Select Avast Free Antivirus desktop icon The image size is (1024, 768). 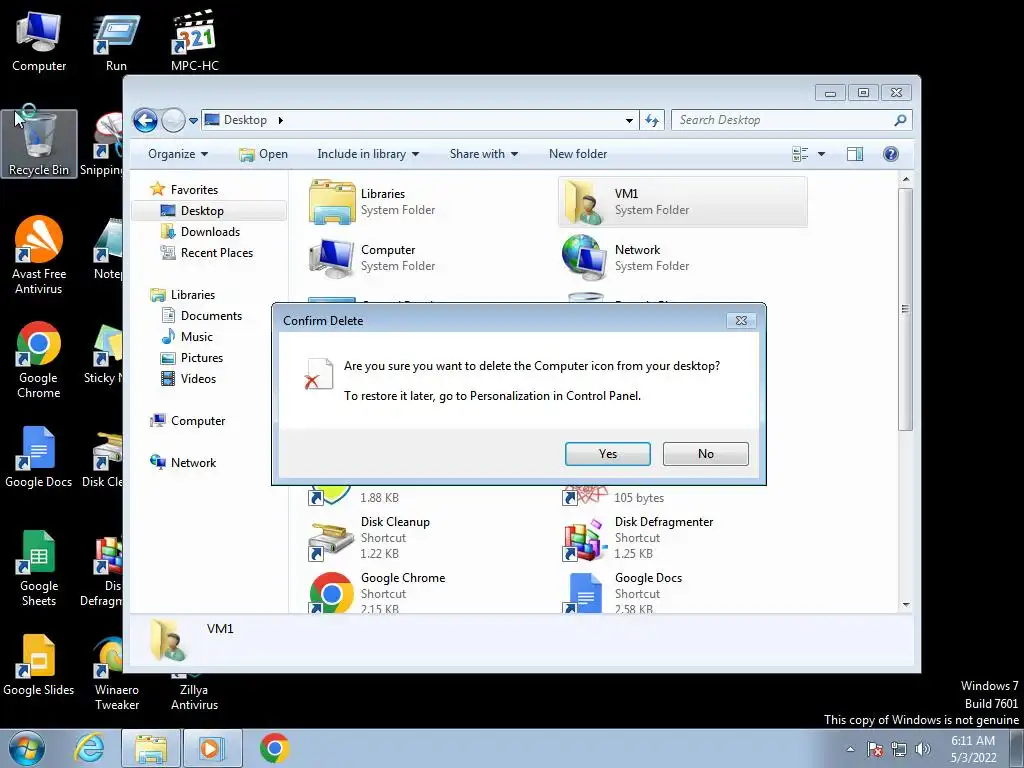[39, 255]
